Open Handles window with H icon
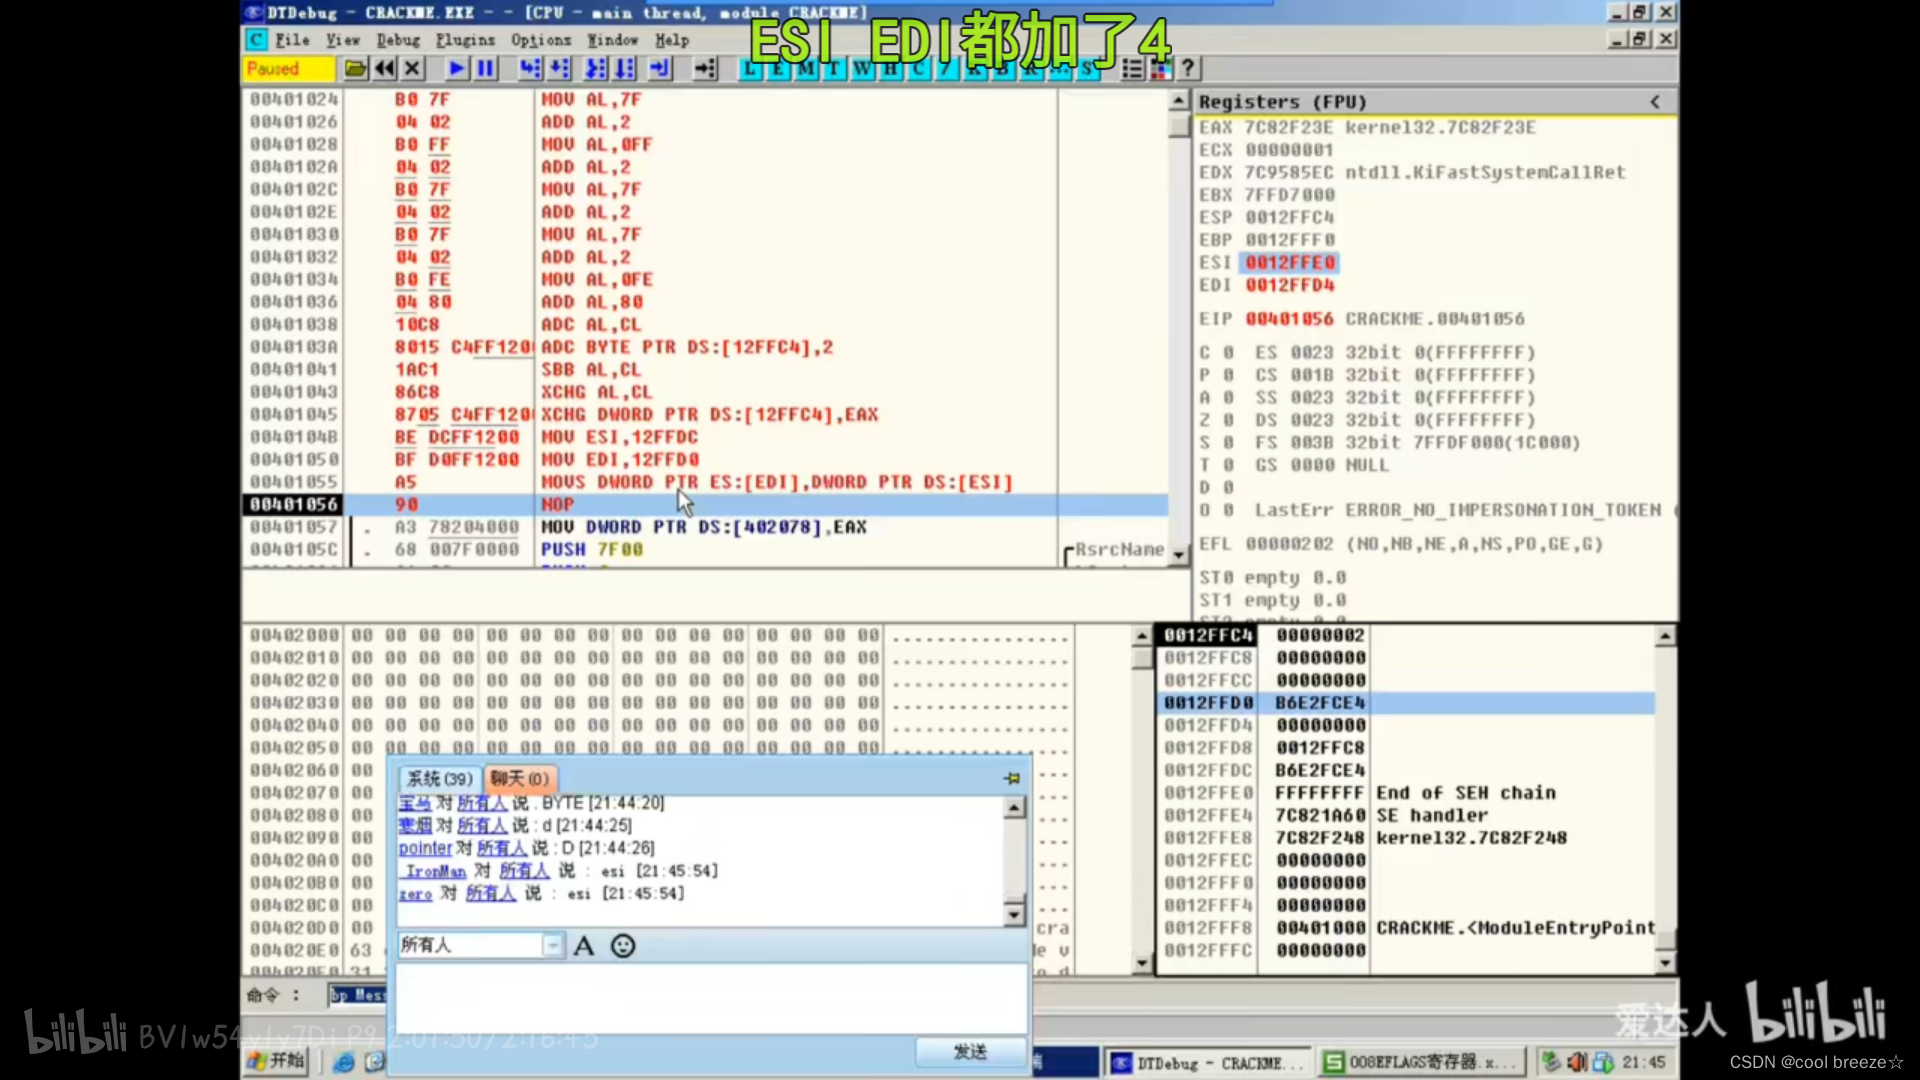Image resolution: width=1920 pixels, height=1080 pixels. tap(889, 68)
